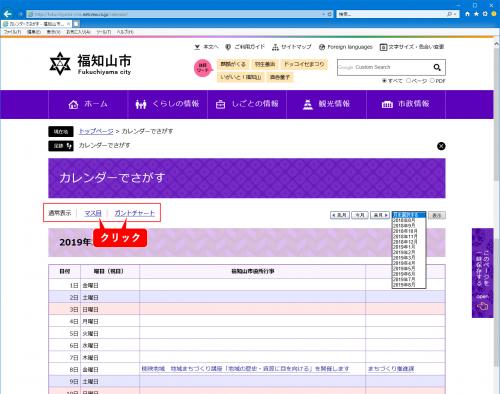This screenshot has height=394, width=500.
Task: Open browser tools gear icon
Action: pyautogui.click(x=485, y=14)
